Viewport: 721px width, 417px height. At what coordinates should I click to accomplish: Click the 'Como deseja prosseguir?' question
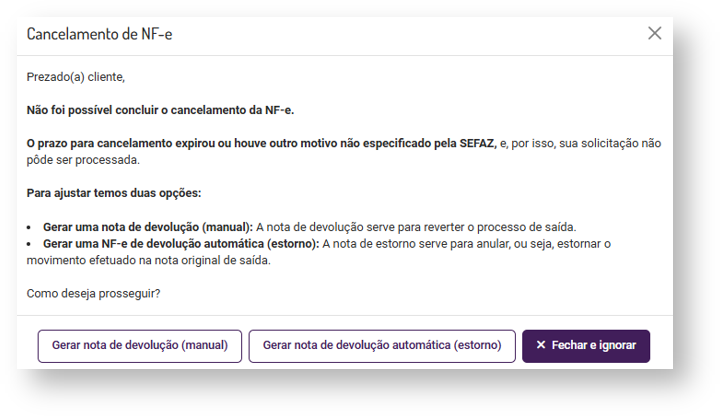[94, 294]
